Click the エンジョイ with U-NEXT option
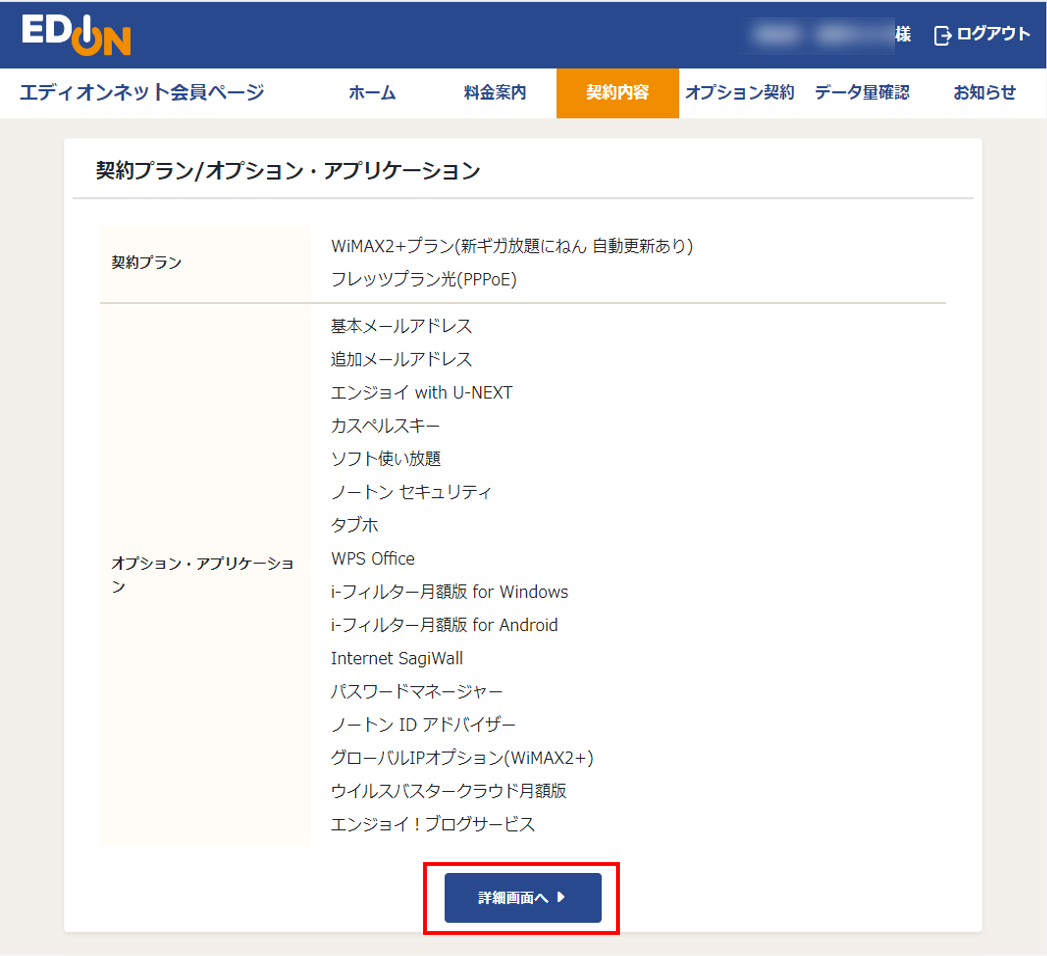Screen dimensions: 1047x956 (421, 392)
